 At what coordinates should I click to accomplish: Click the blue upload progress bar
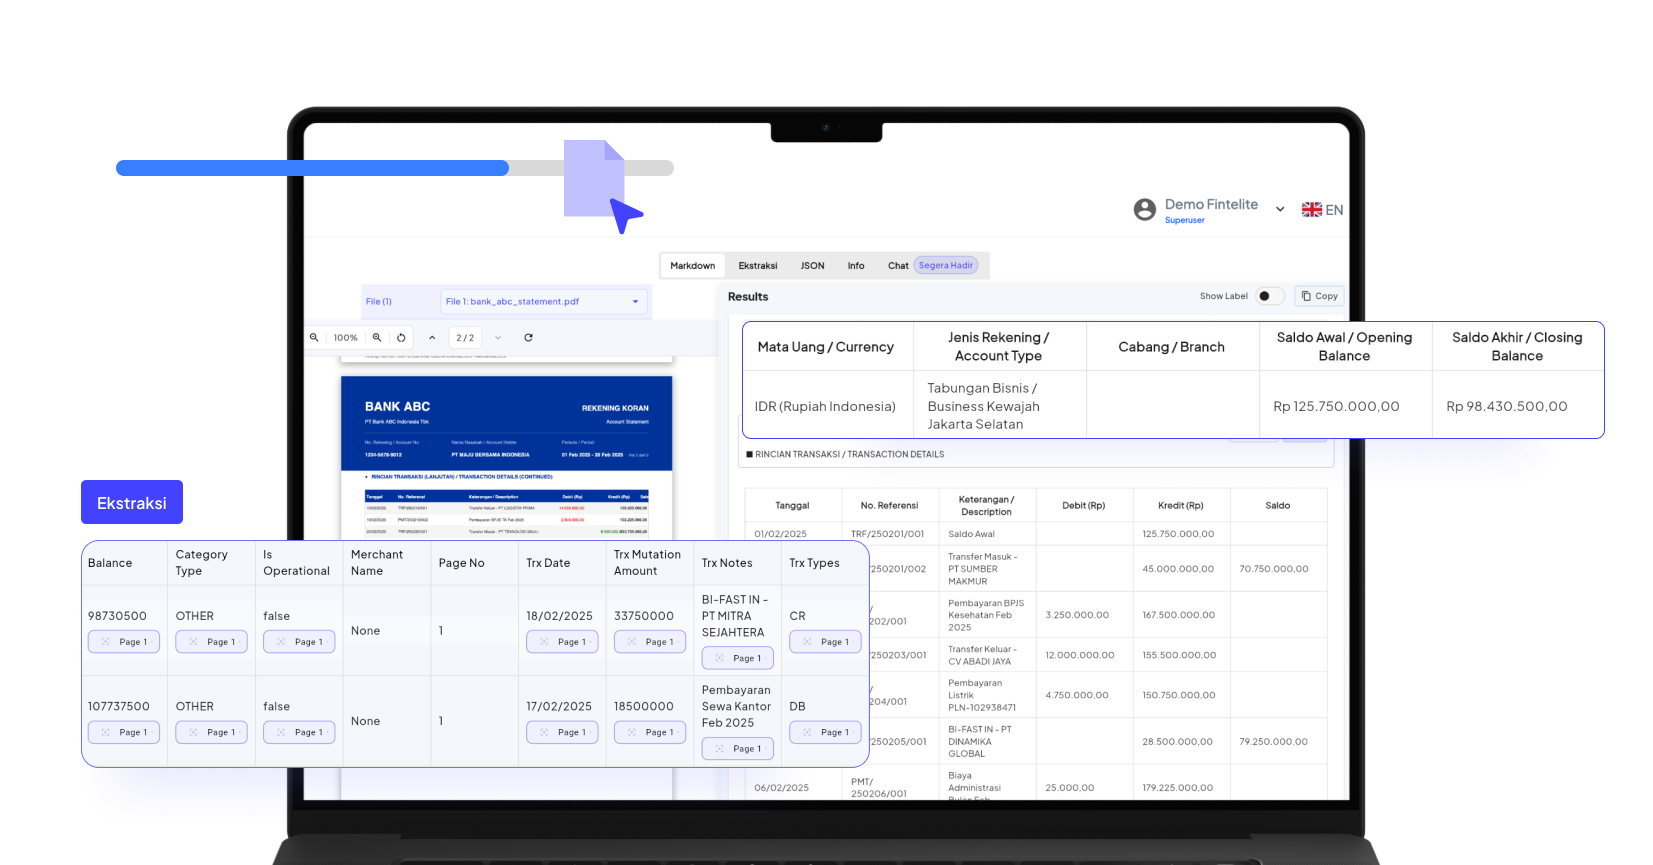[x=312, y=168]
